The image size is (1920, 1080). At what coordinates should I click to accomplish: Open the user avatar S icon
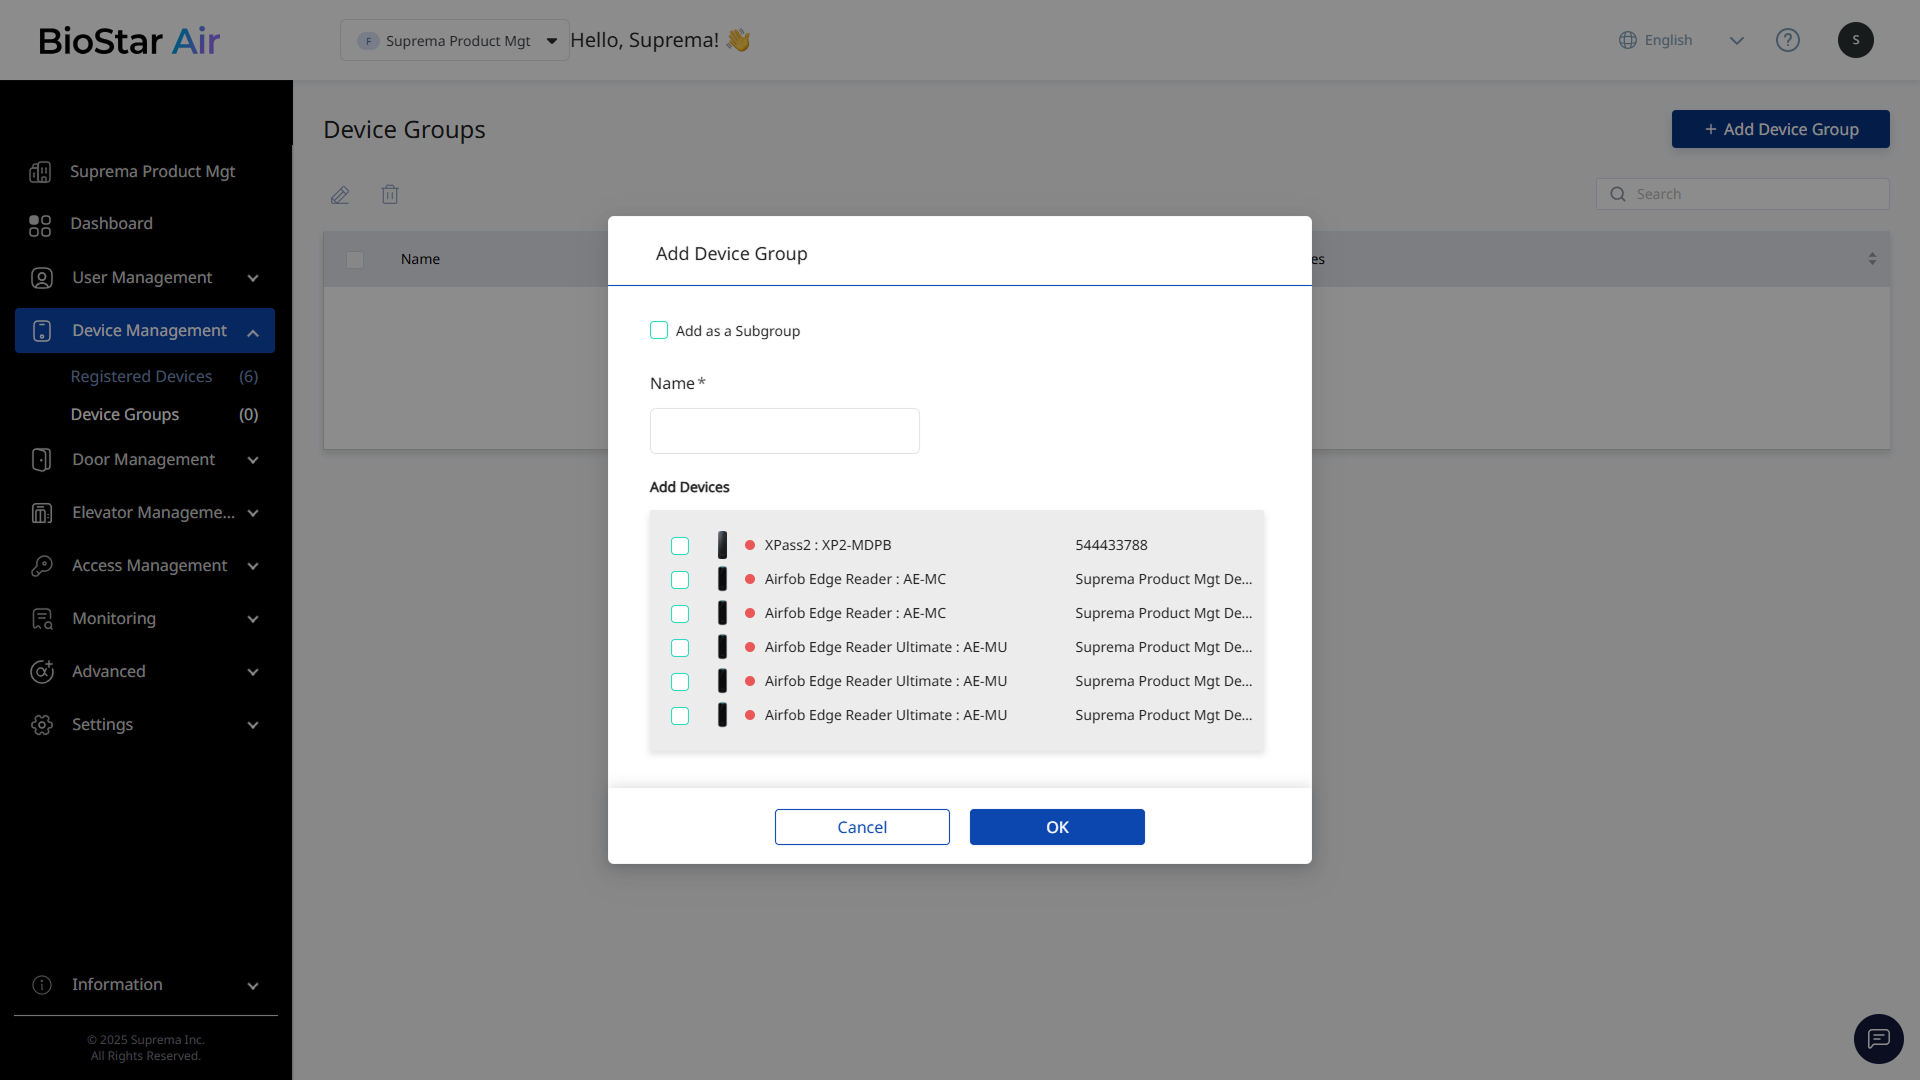coord(1855,40)
